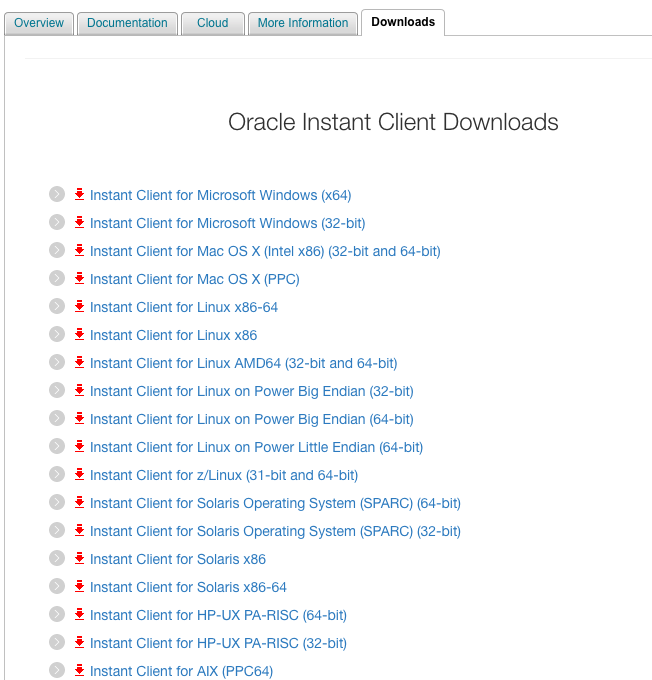Click gray arrow bullet beside Power Big Endian (32-bit)

pyautogui.click(x=57, y=390)
